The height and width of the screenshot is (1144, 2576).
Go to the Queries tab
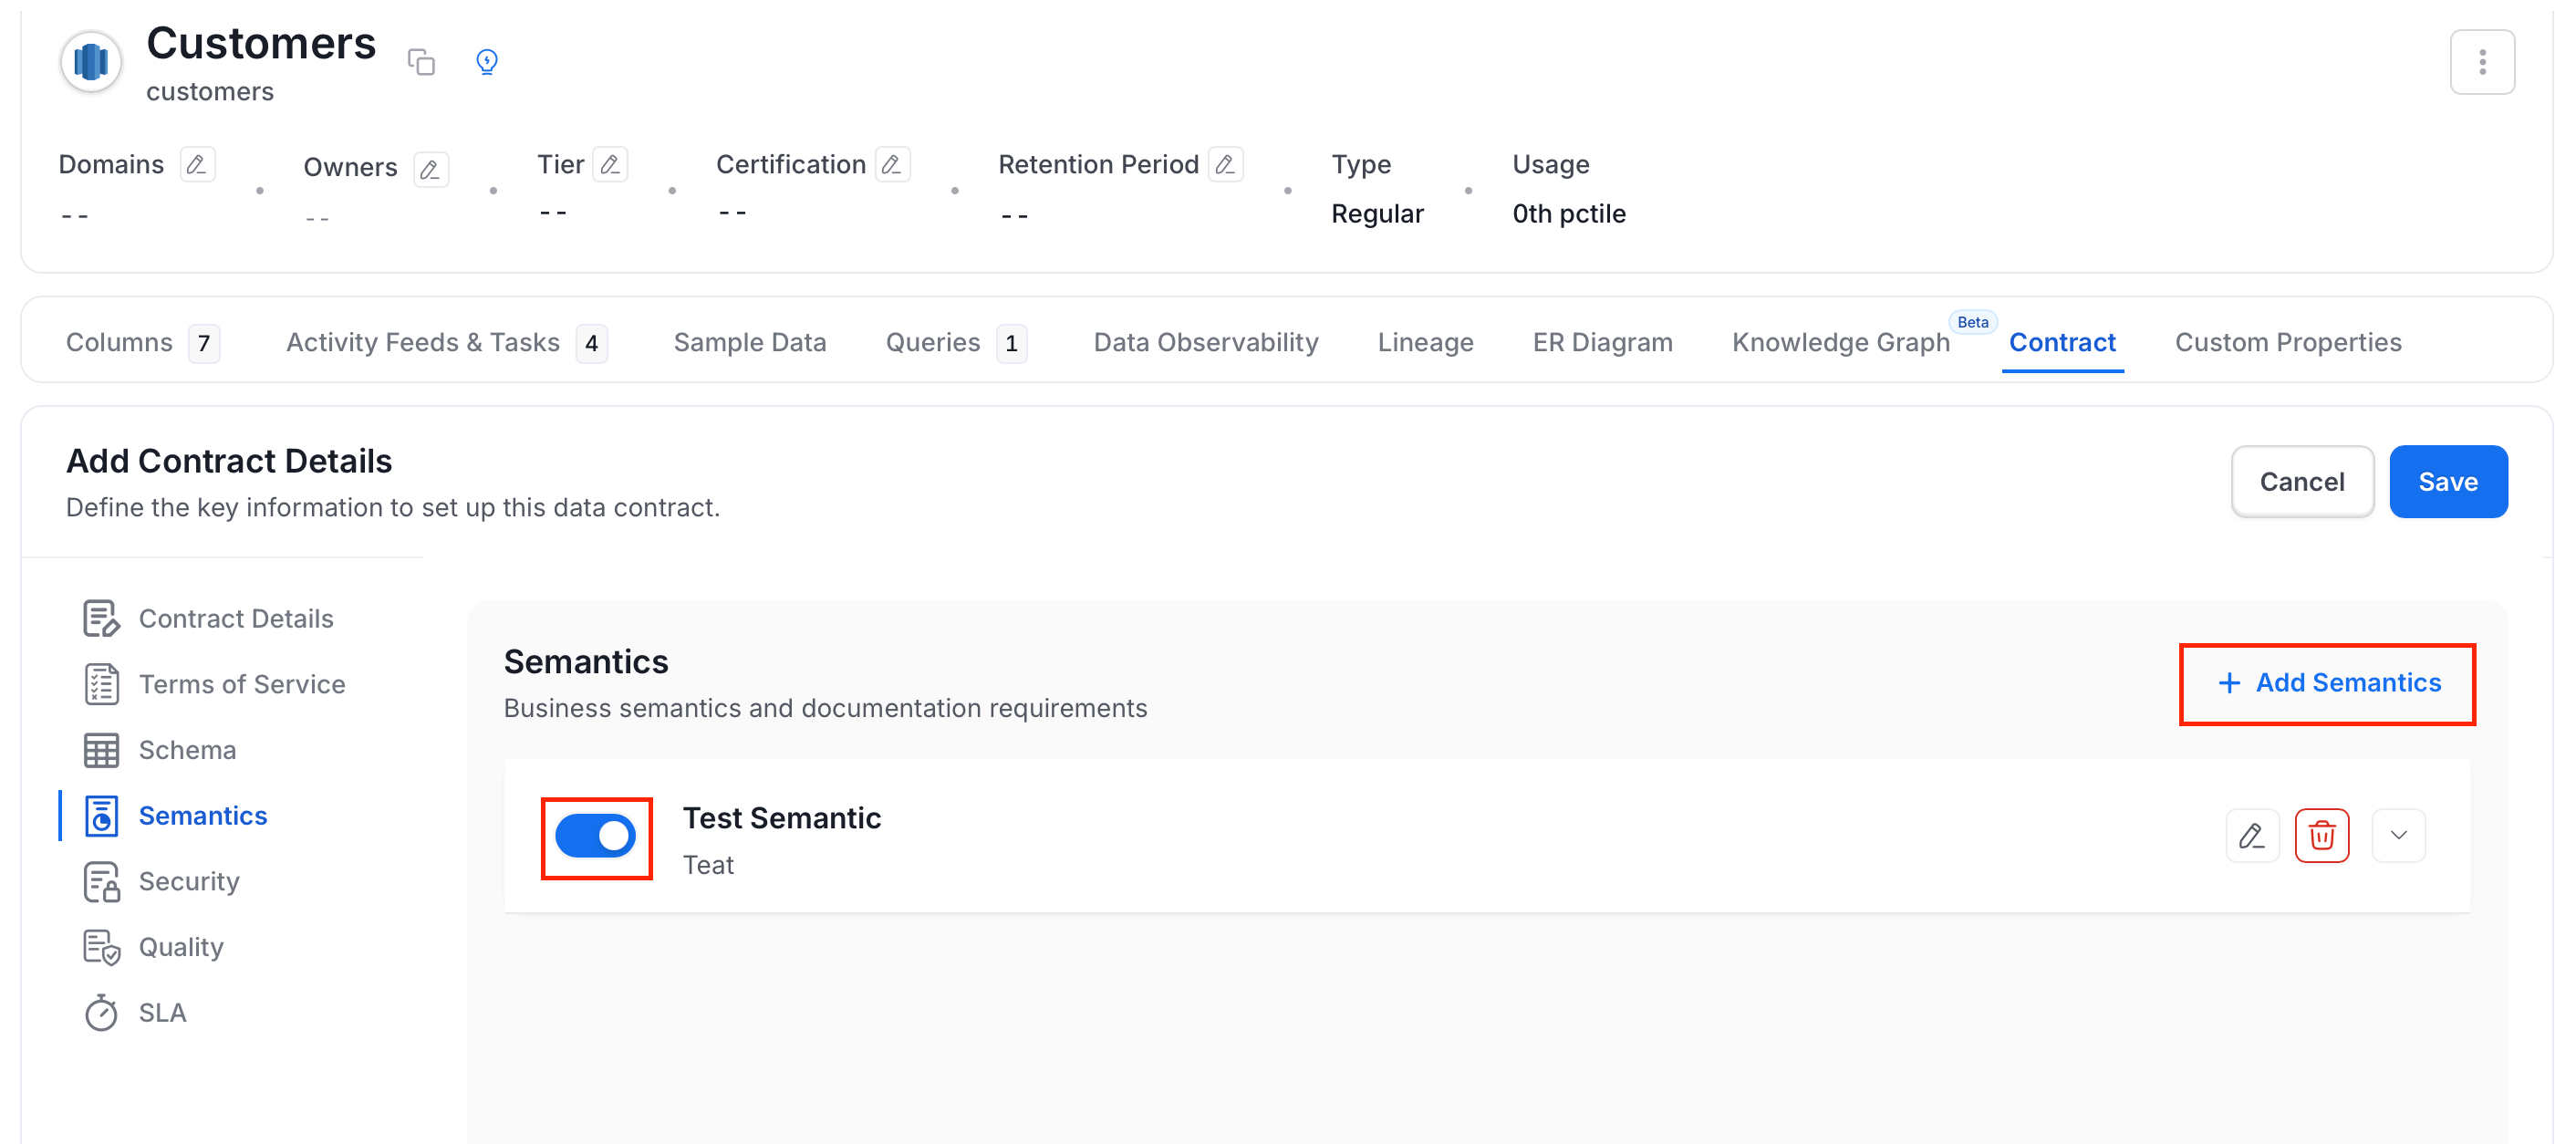coord(956,343)
